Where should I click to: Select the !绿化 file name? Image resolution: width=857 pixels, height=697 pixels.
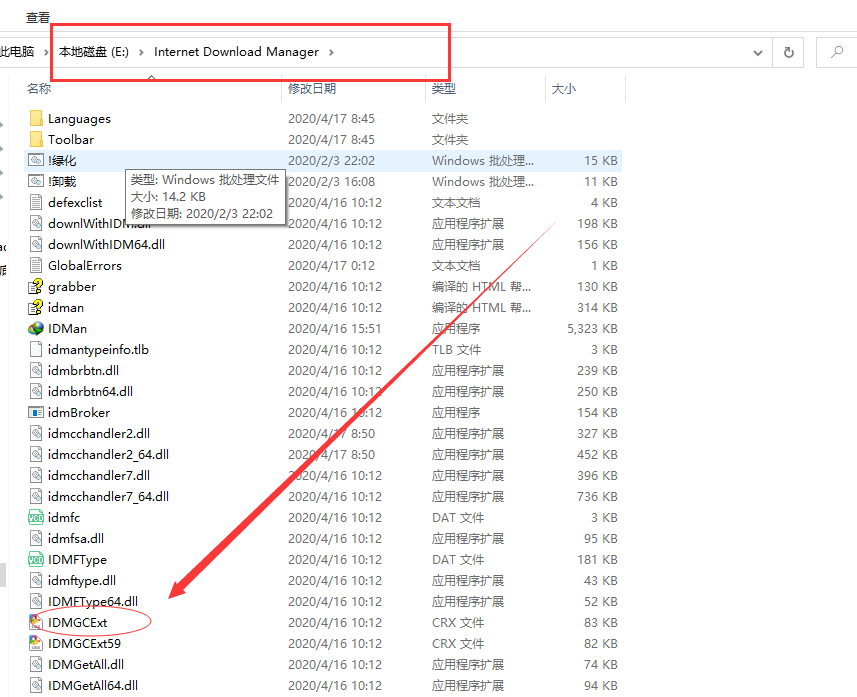coord(62,160)
